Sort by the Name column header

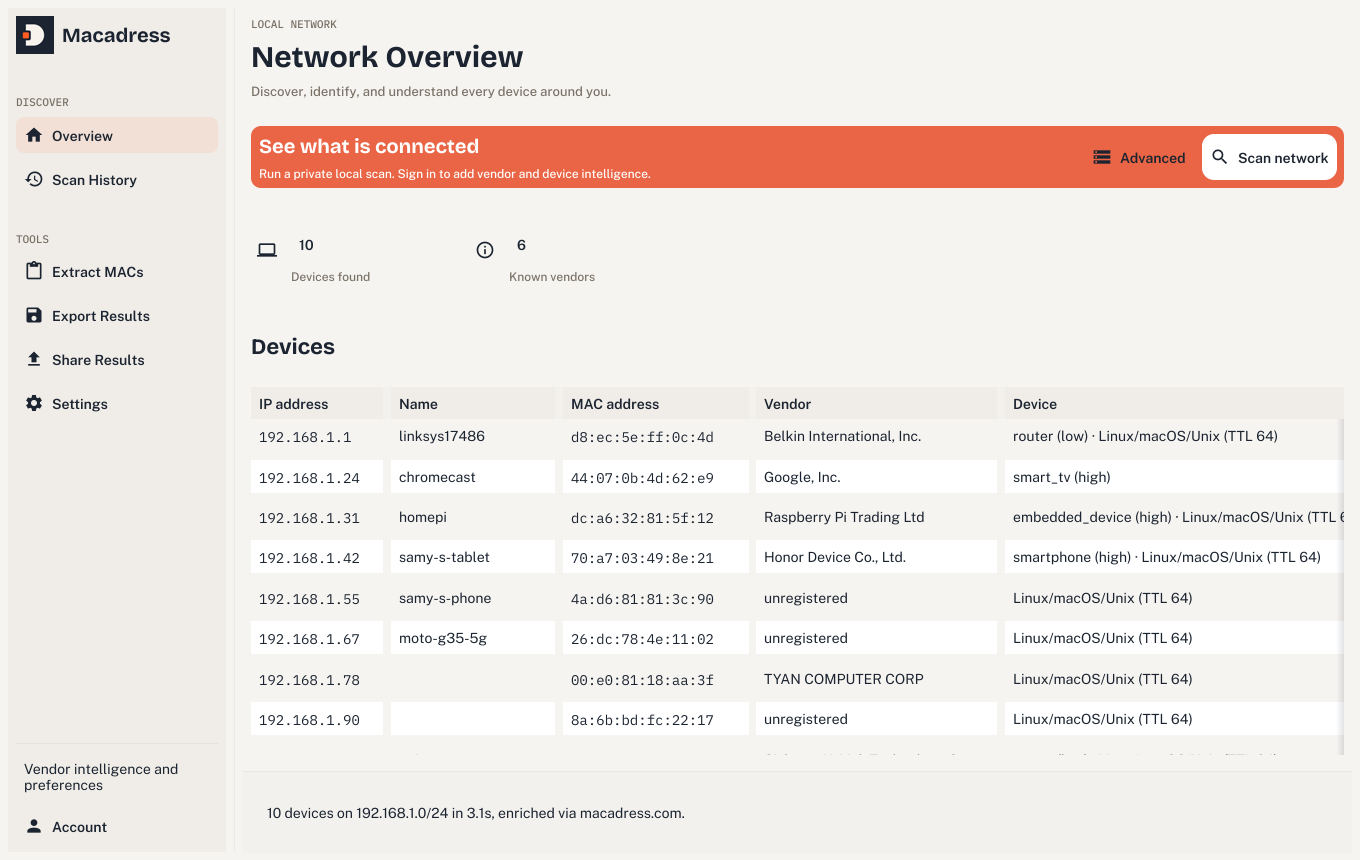coord(473,404)
